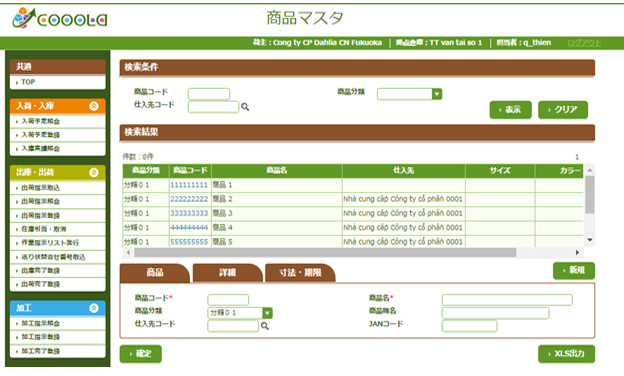This screenshot has height=376, width=624.
Task: Click the クリア button
Action: click(x=563, y=110)
